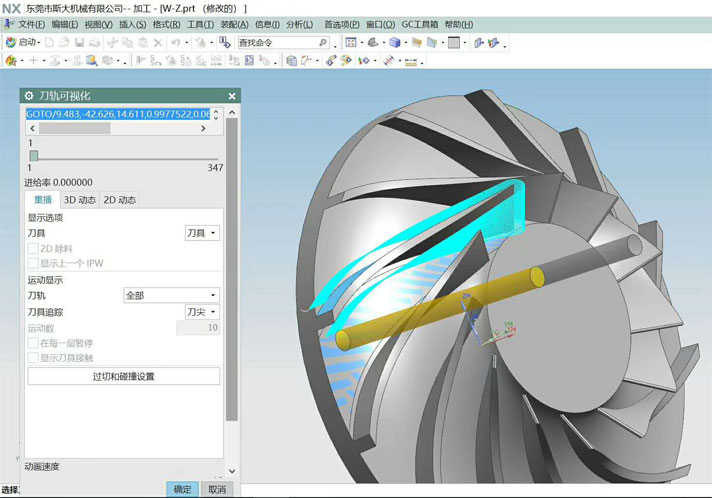This screenshot has width=712, height=498.
Task: Click the save disk icon in toolbar
Action: pyautogui.click(x=78, y=43)
